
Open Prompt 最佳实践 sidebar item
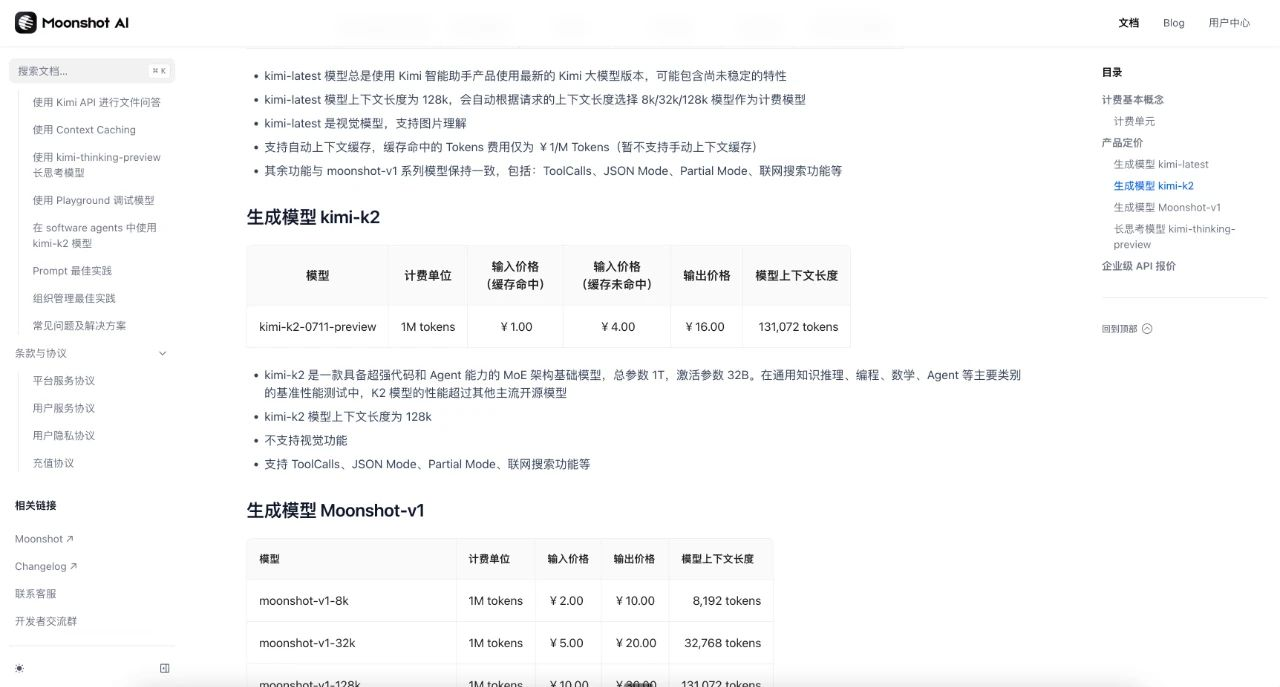(x=72, y=271)
